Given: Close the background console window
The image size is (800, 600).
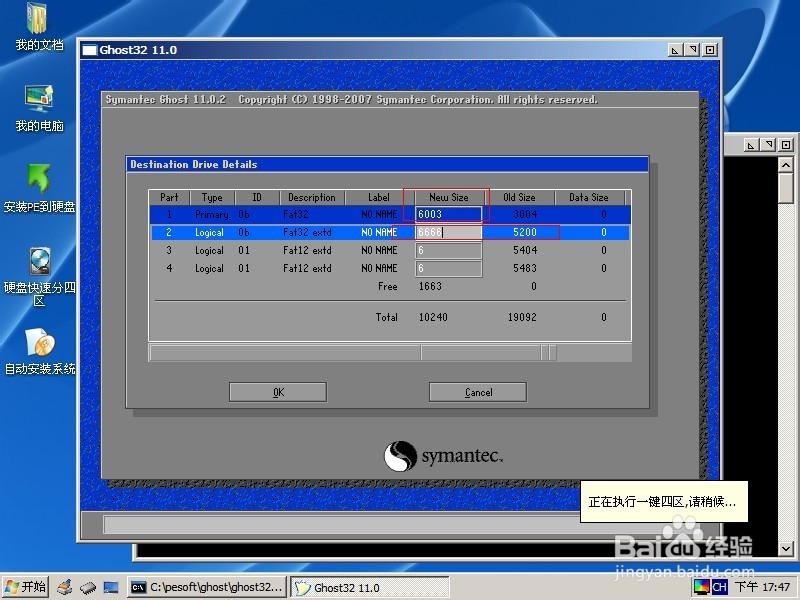Looking at the screenshot, I should (786, 145).
